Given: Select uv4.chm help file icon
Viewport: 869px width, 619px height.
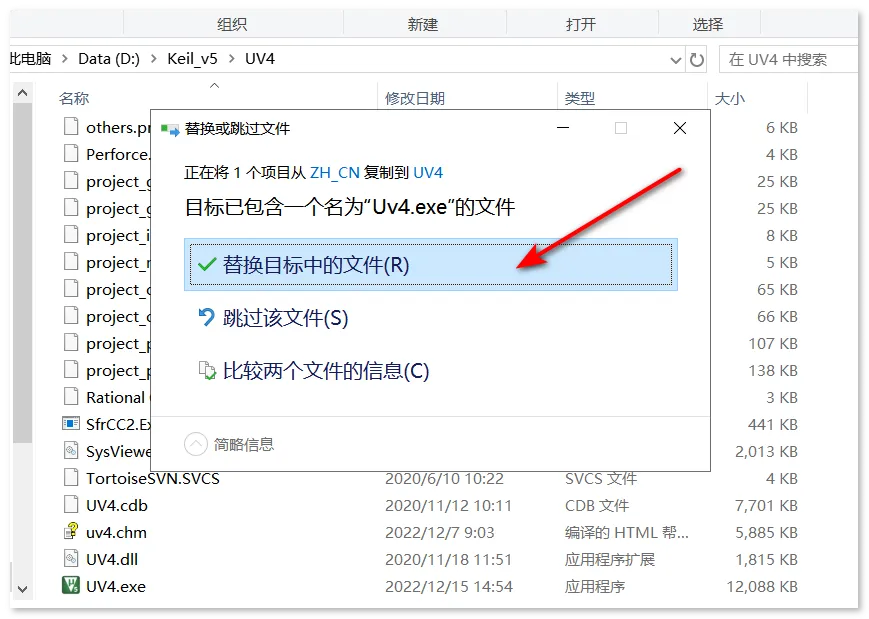Looking at the screenshot, I should tap(71, 531).
